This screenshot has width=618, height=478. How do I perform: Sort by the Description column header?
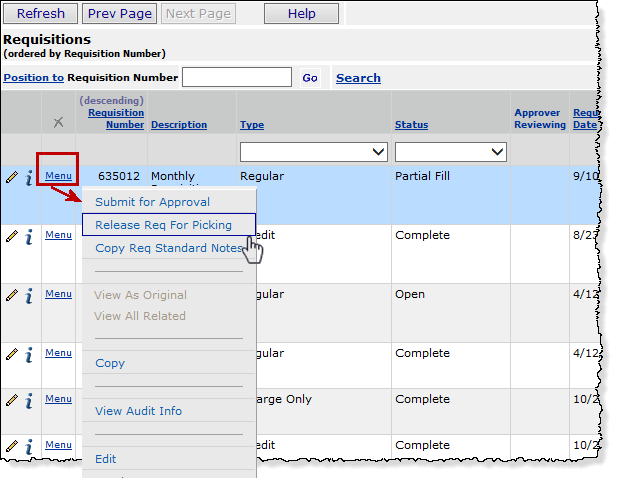tap(179, 125)
